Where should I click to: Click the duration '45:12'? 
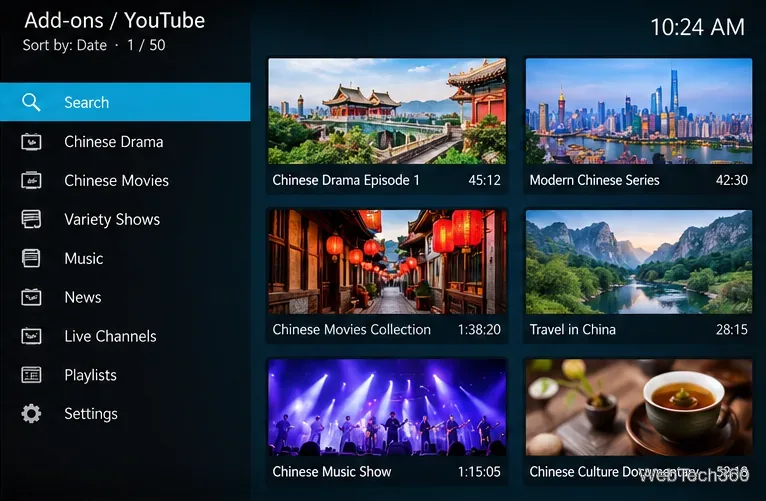point(485,180)
